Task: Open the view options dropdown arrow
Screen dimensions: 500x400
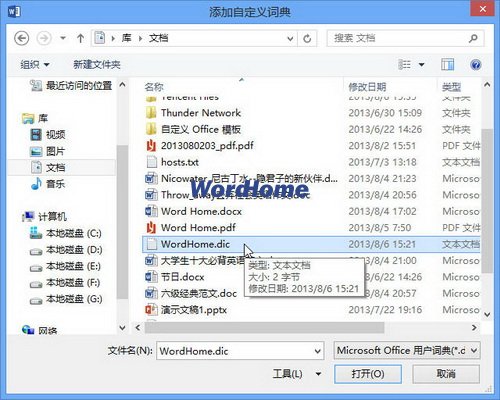Action: [x=422, y=65]
